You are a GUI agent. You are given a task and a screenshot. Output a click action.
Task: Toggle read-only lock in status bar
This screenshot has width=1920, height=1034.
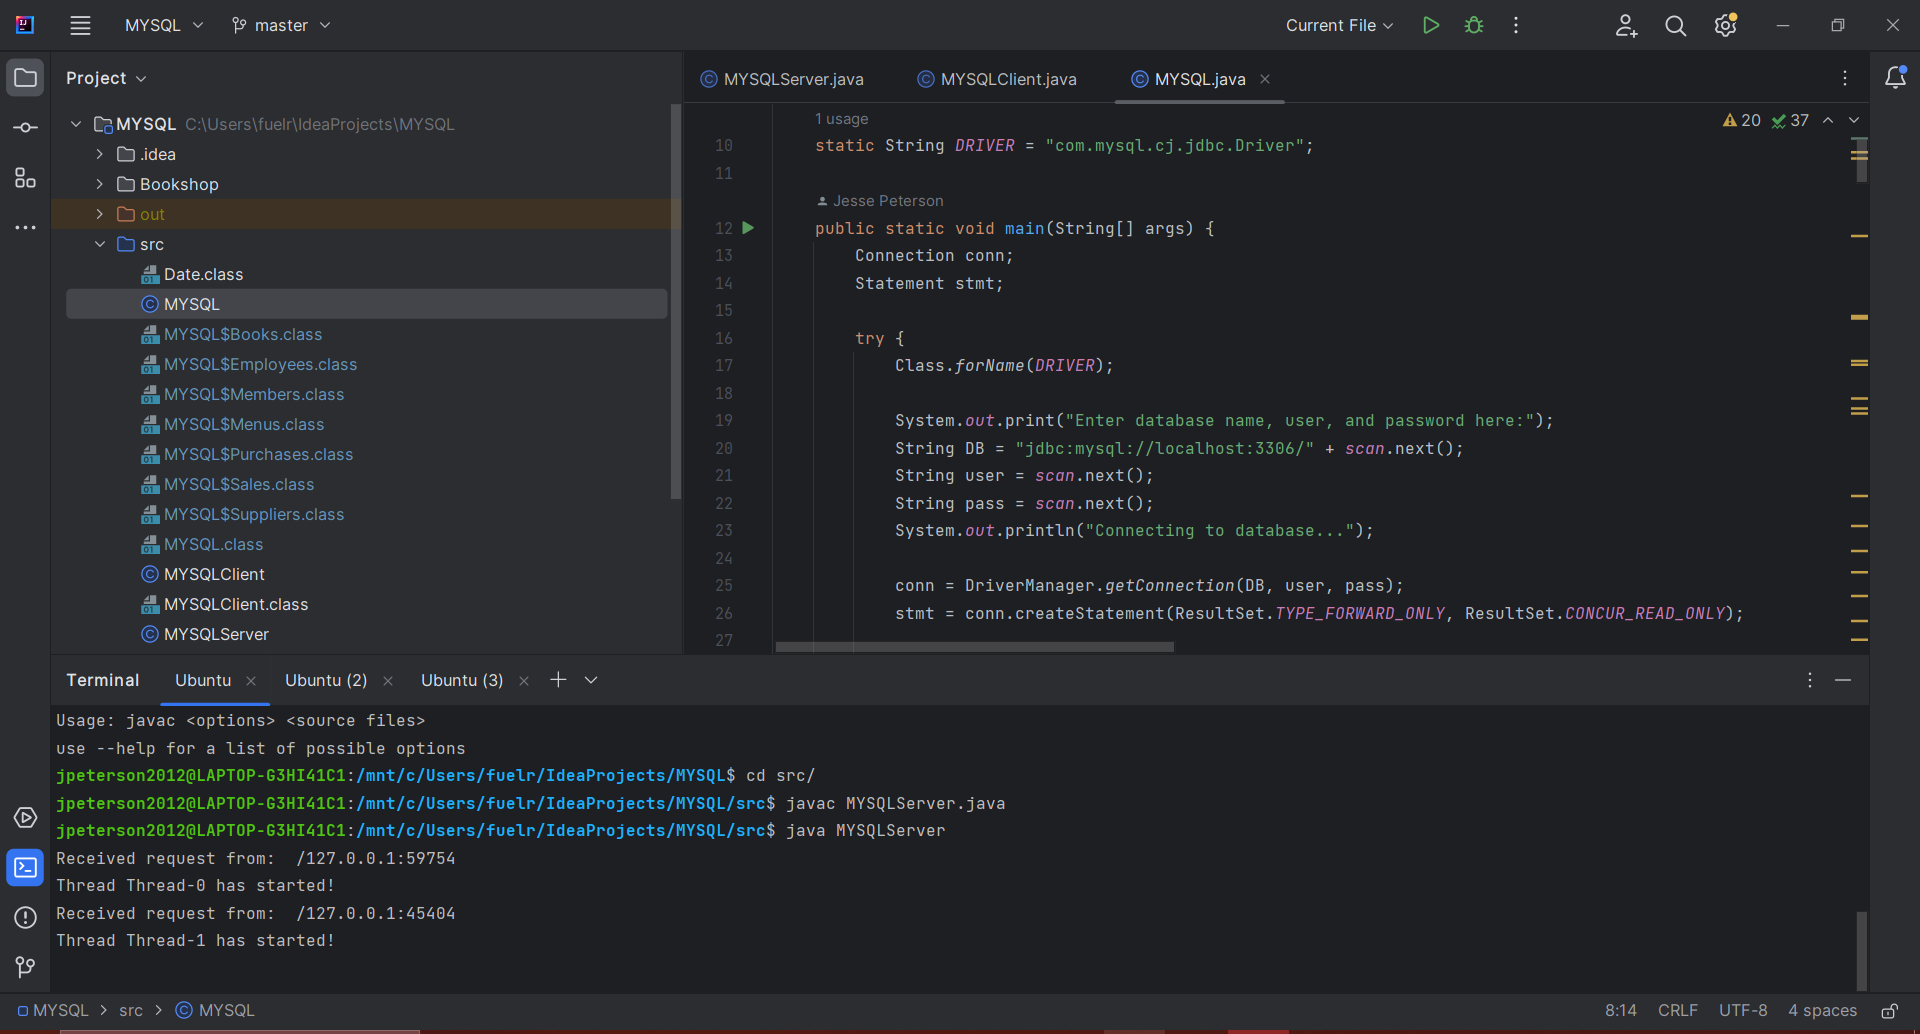(x=1890, y=1011)
